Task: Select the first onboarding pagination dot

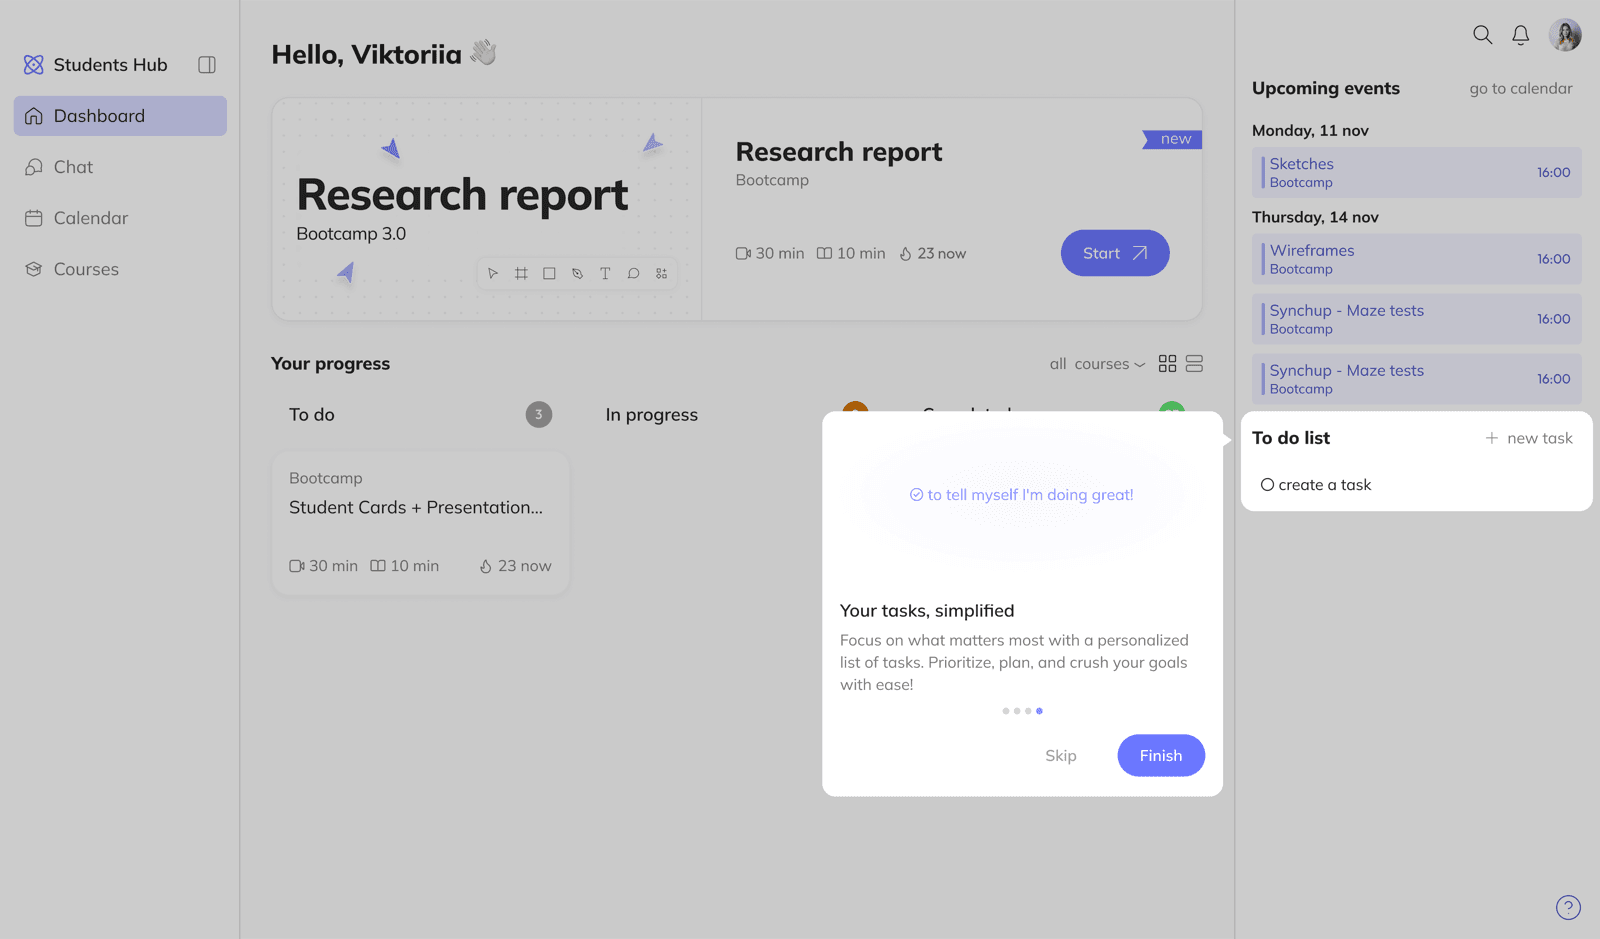Action: coord(1005,711)
